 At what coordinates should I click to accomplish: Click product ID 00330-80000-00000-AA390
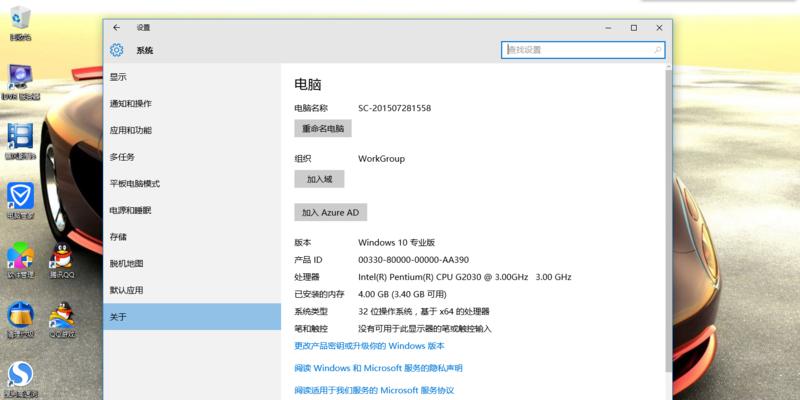coord(413,260)
